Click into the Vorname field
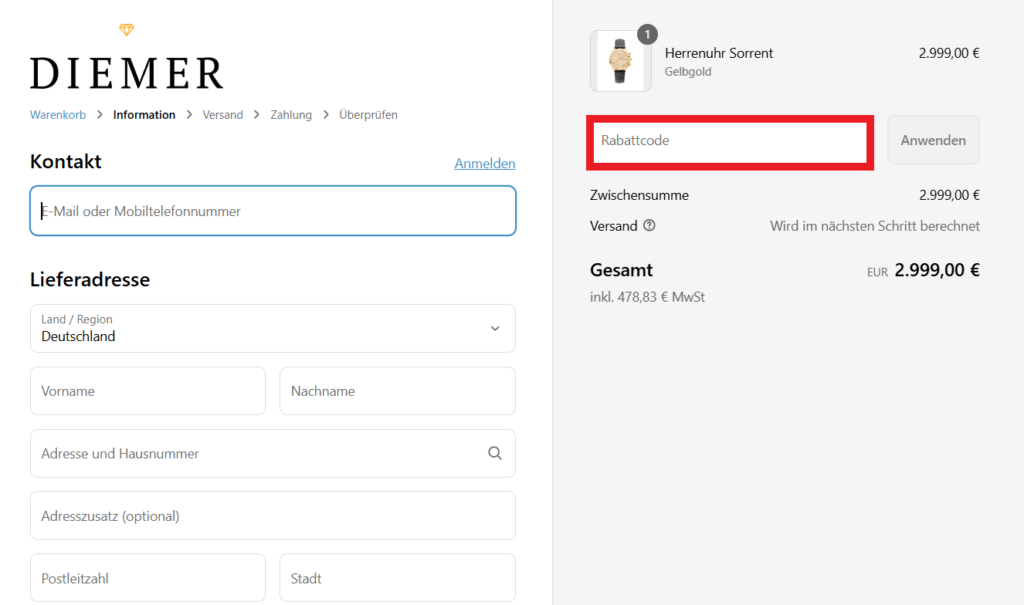 (148, 391)
